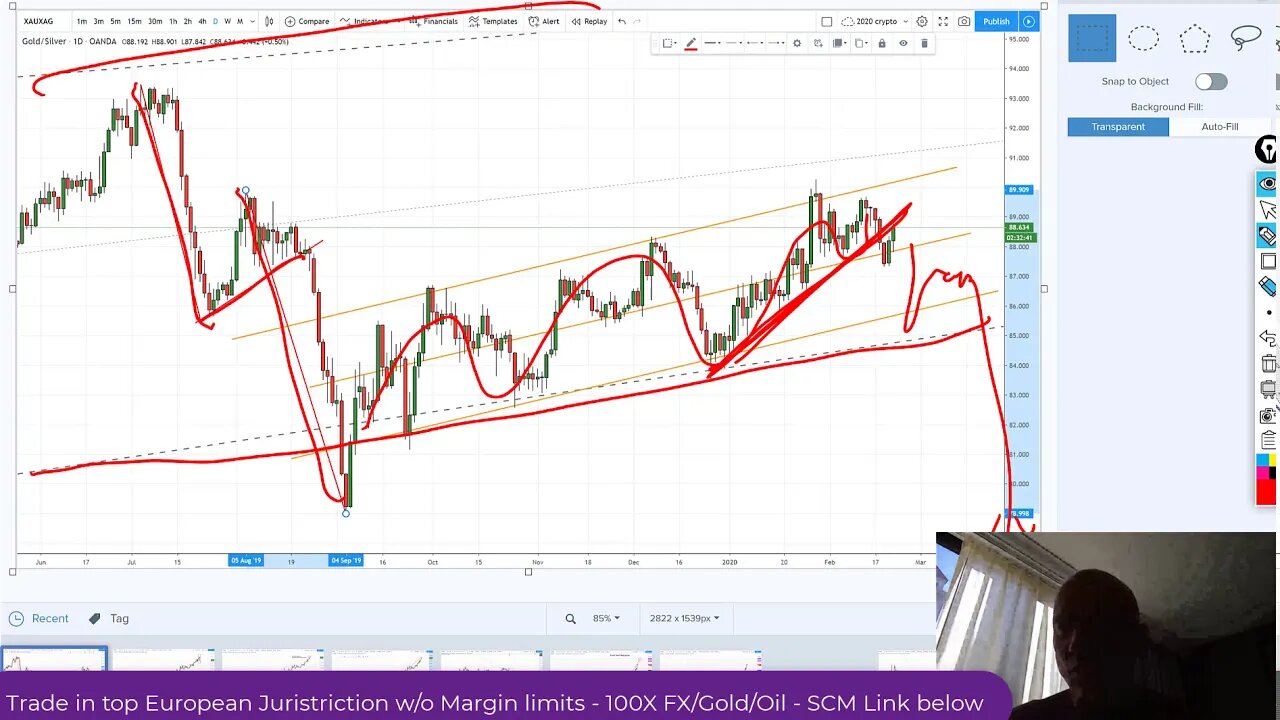Click the 05 Aug '19 date marker
The image size is (1280, 720).
tap(245, 561)
